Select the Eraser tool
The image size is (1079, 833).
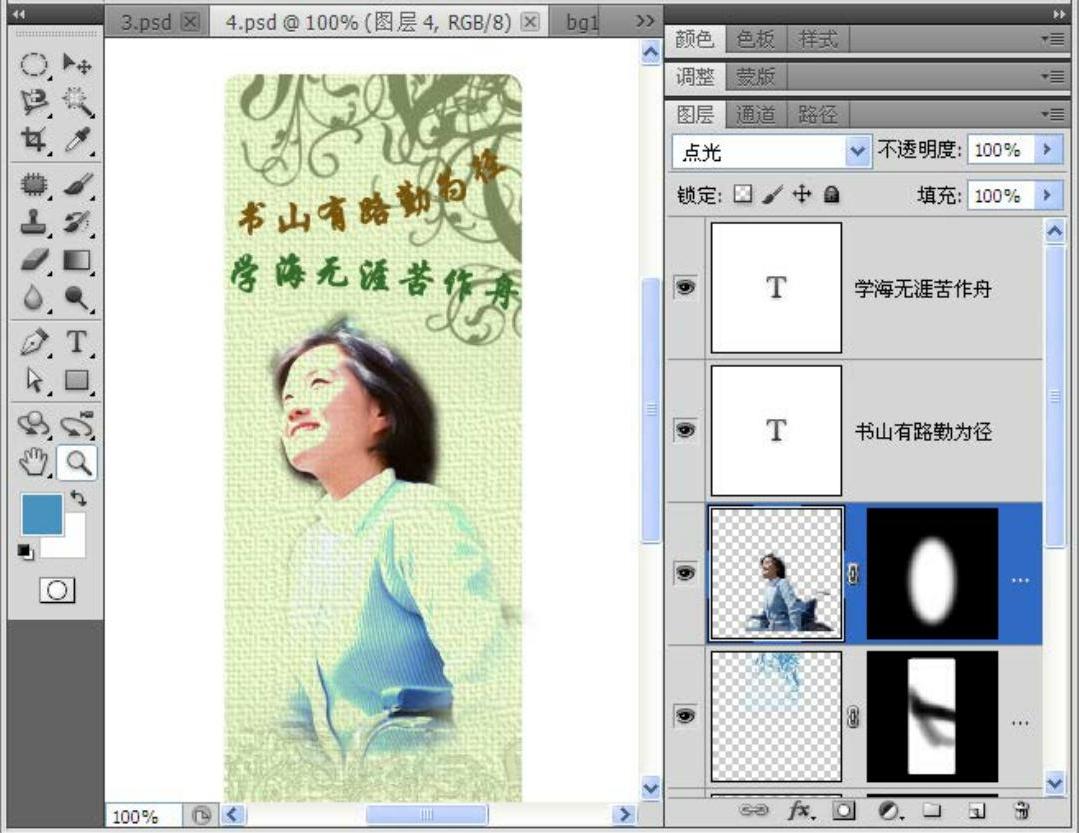pos(34,260)
